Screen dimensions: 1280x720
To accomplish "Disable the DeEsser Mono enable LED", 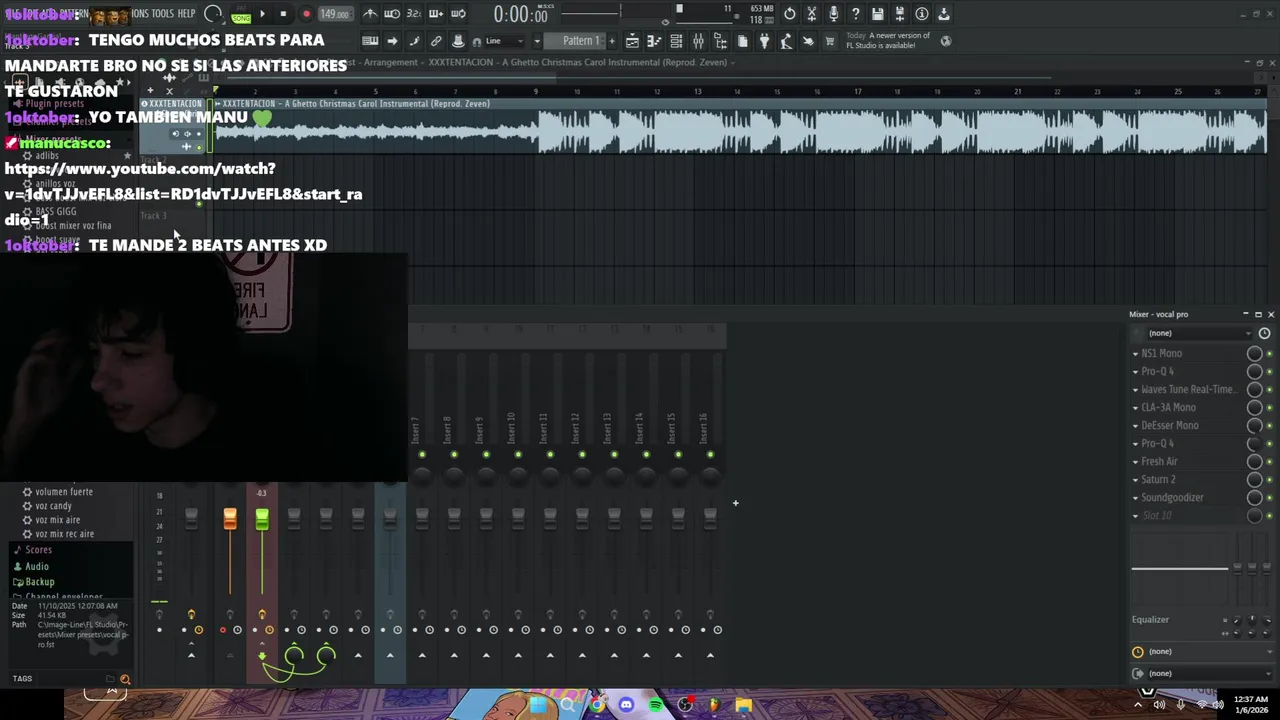I will coord(1269,426).
